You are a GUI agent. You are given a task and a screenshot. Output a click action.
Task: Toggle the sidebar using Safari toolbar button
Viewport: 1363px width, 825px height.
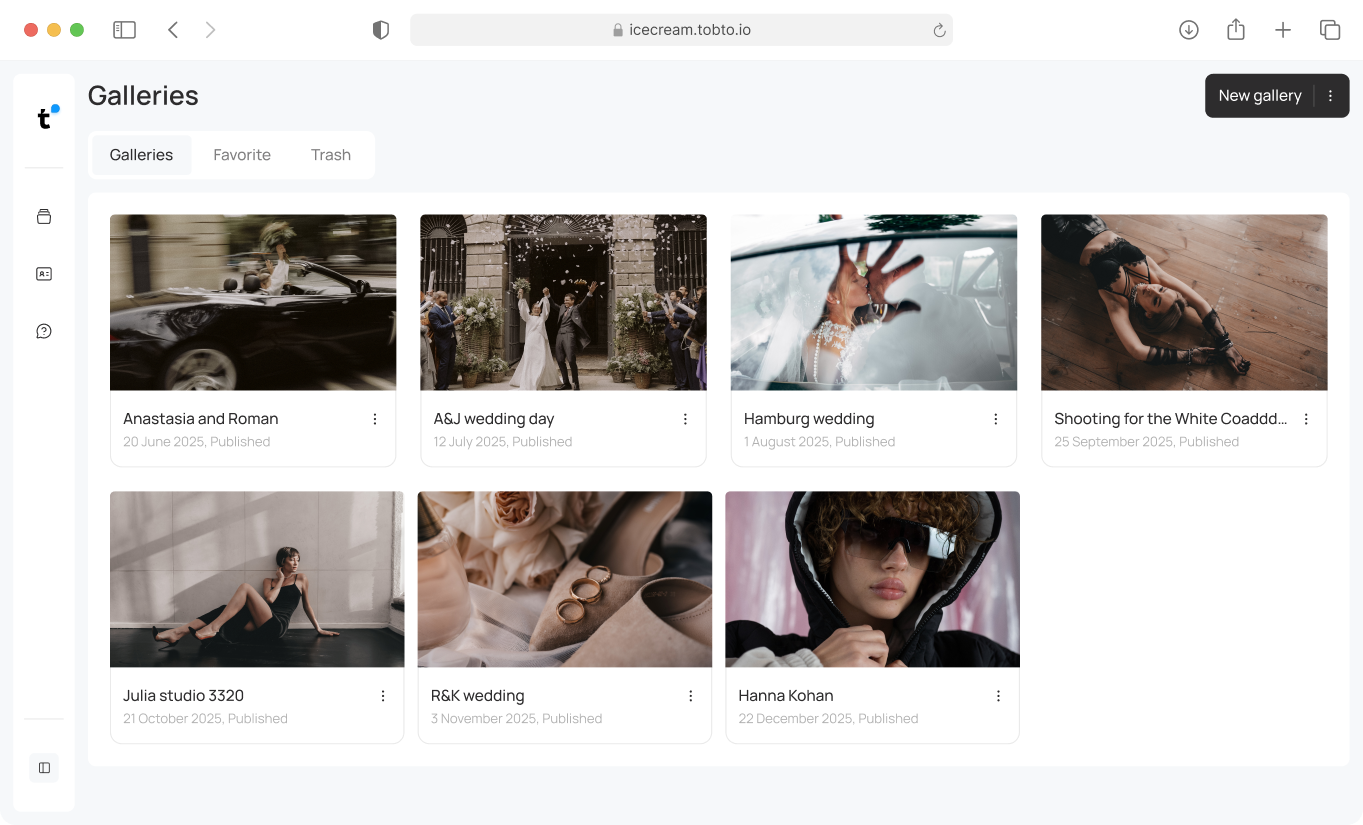point(124,29)
